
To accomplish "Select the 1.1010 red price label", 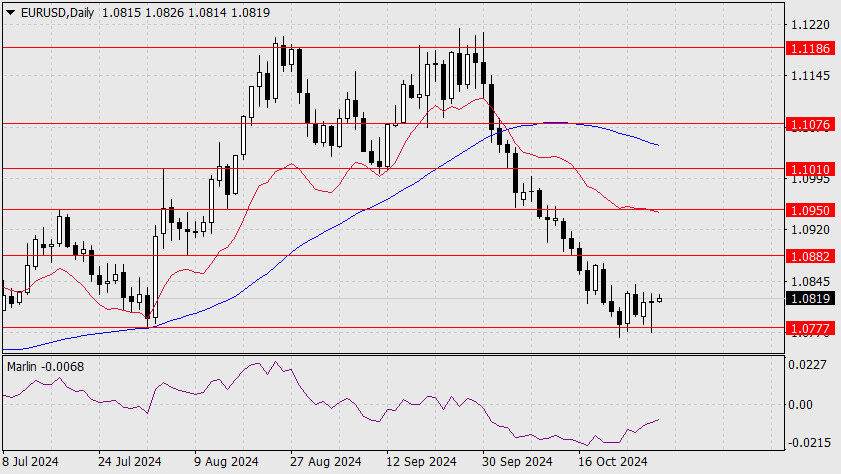I will [x=810, y=169].
